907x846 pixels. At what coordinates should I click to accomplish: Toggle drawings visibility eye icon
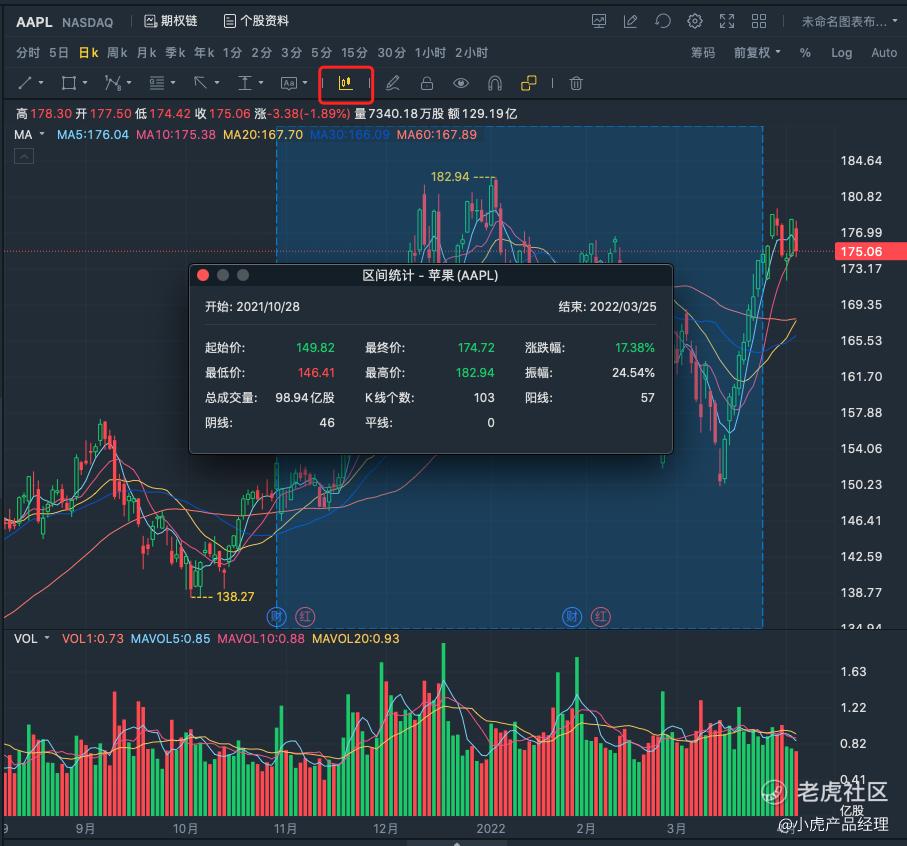coord(460,83)
